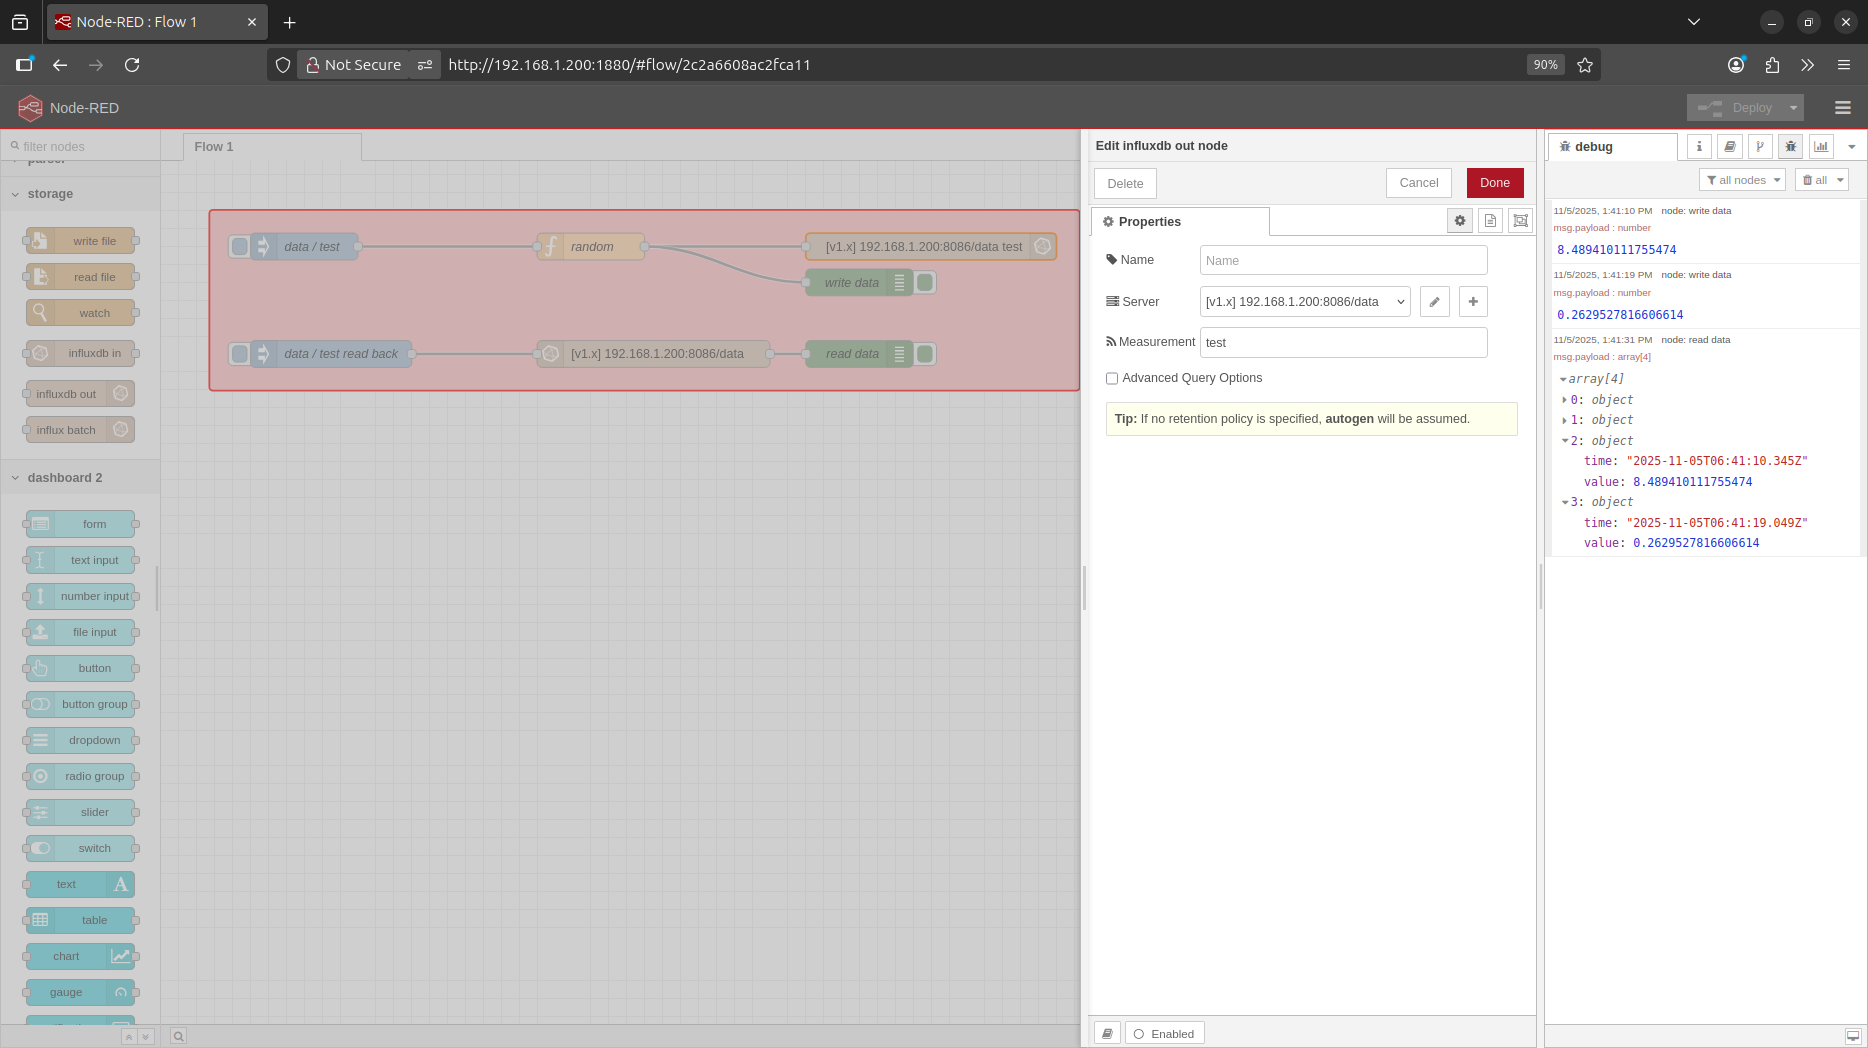Open the dashboard chart sidebar icon
This screenshot has width=1868, height=1048.
pyautogui.click(x=1821, y=147)
